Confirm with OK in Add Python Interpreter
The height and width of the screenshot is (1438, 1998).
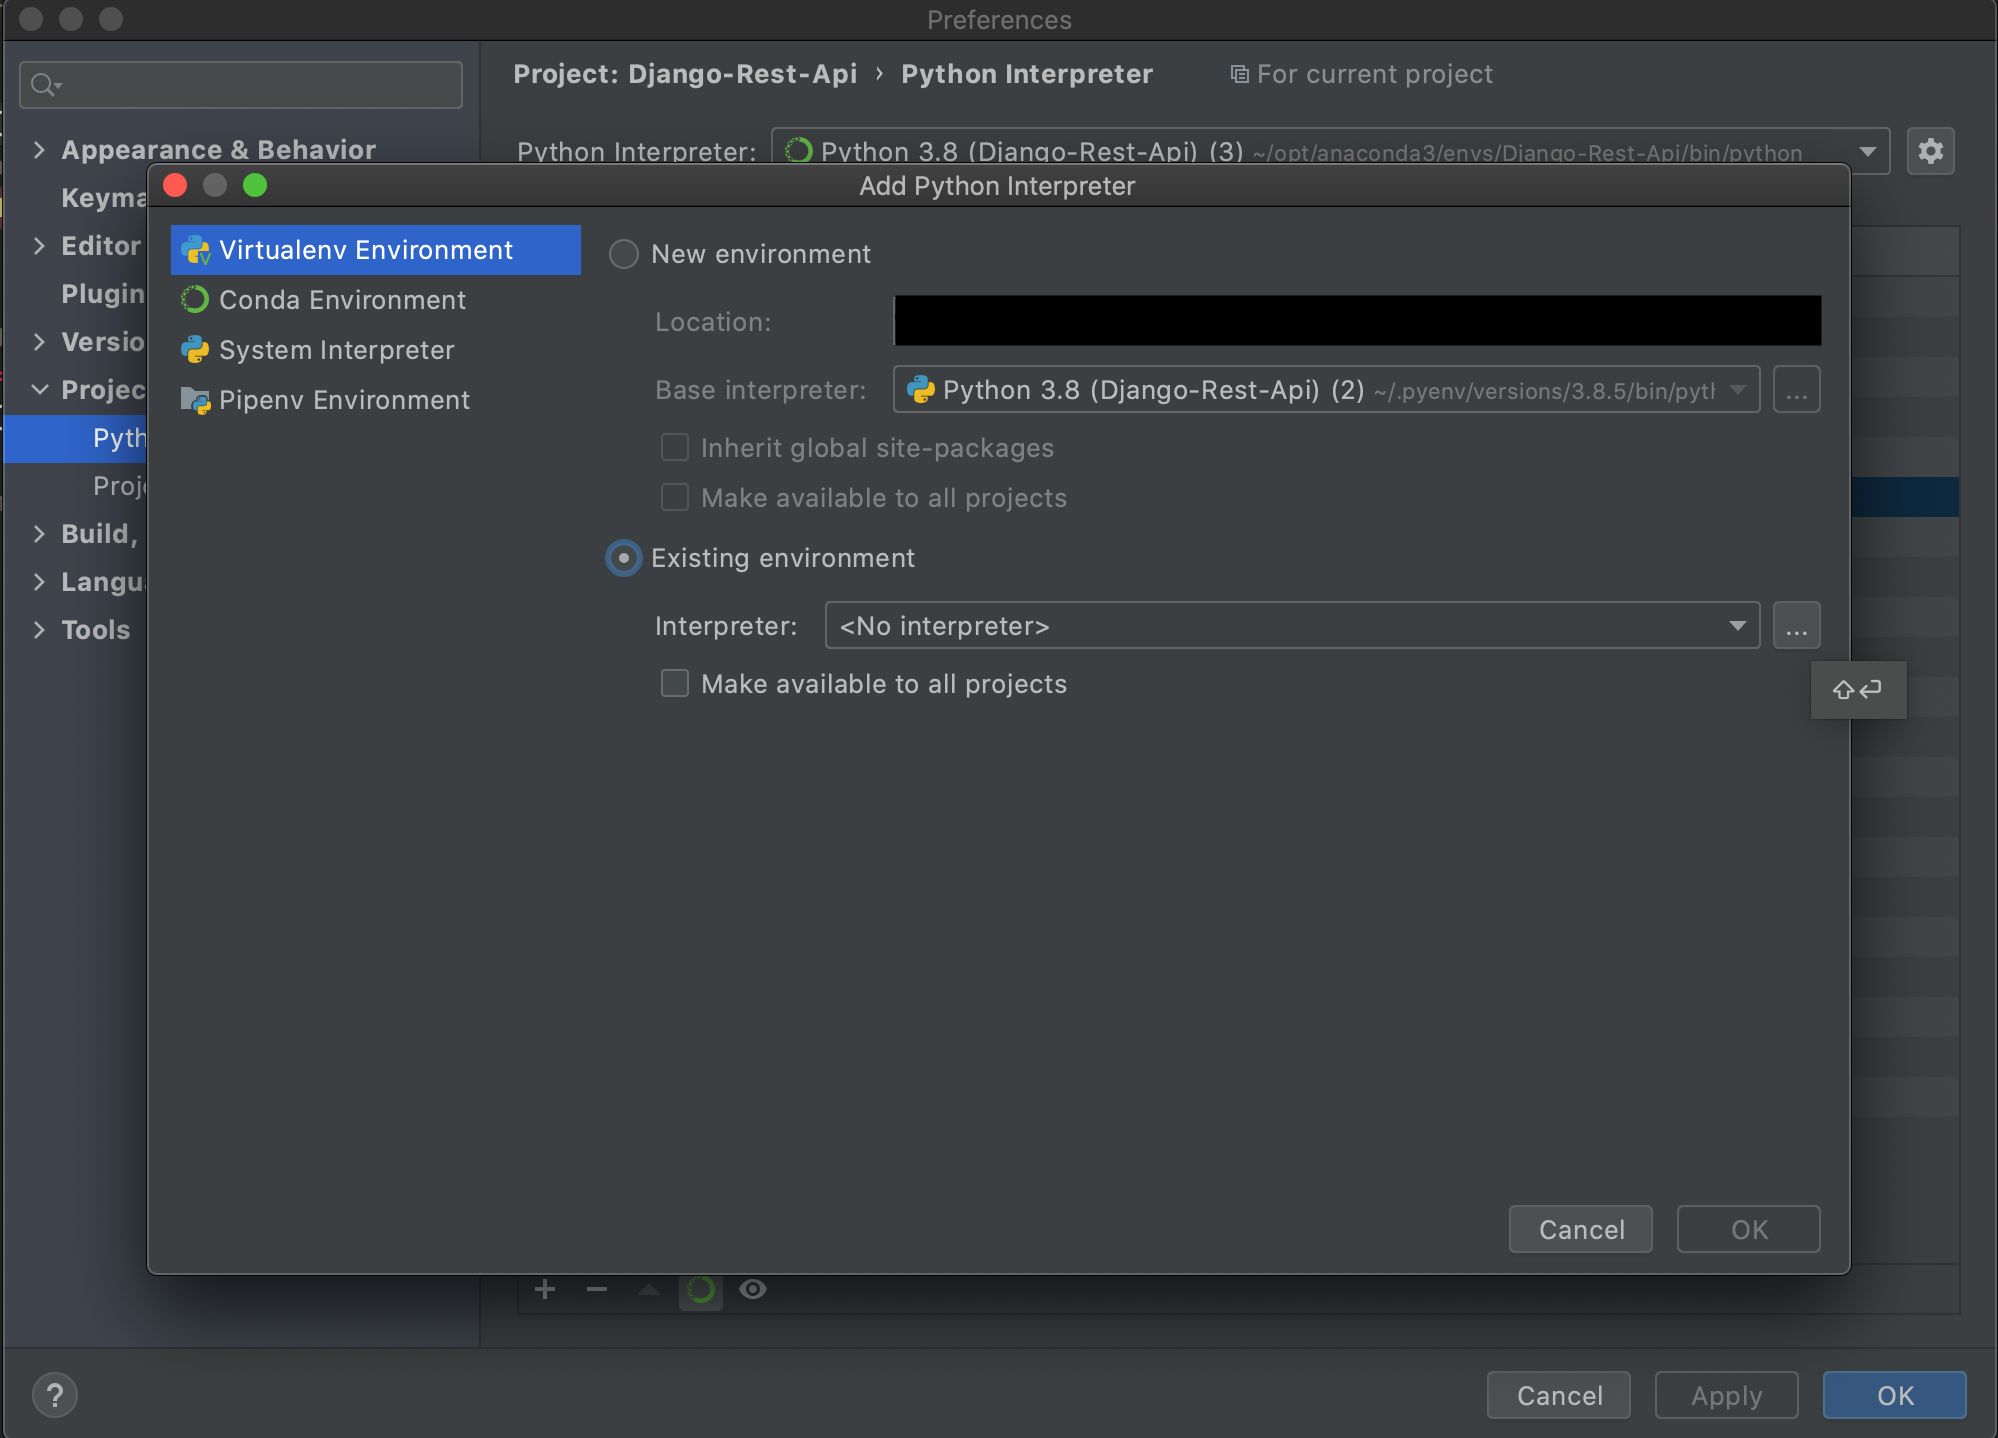coord(1748,1229)
